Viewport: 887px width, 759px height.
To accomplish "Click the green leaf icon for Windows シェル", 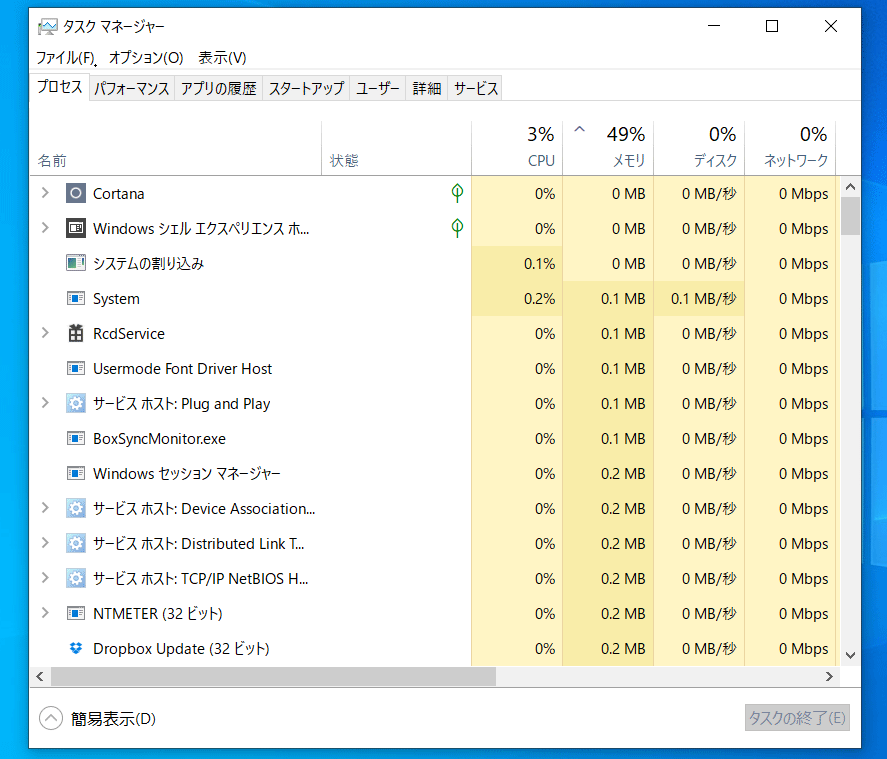I will (457, 228).
